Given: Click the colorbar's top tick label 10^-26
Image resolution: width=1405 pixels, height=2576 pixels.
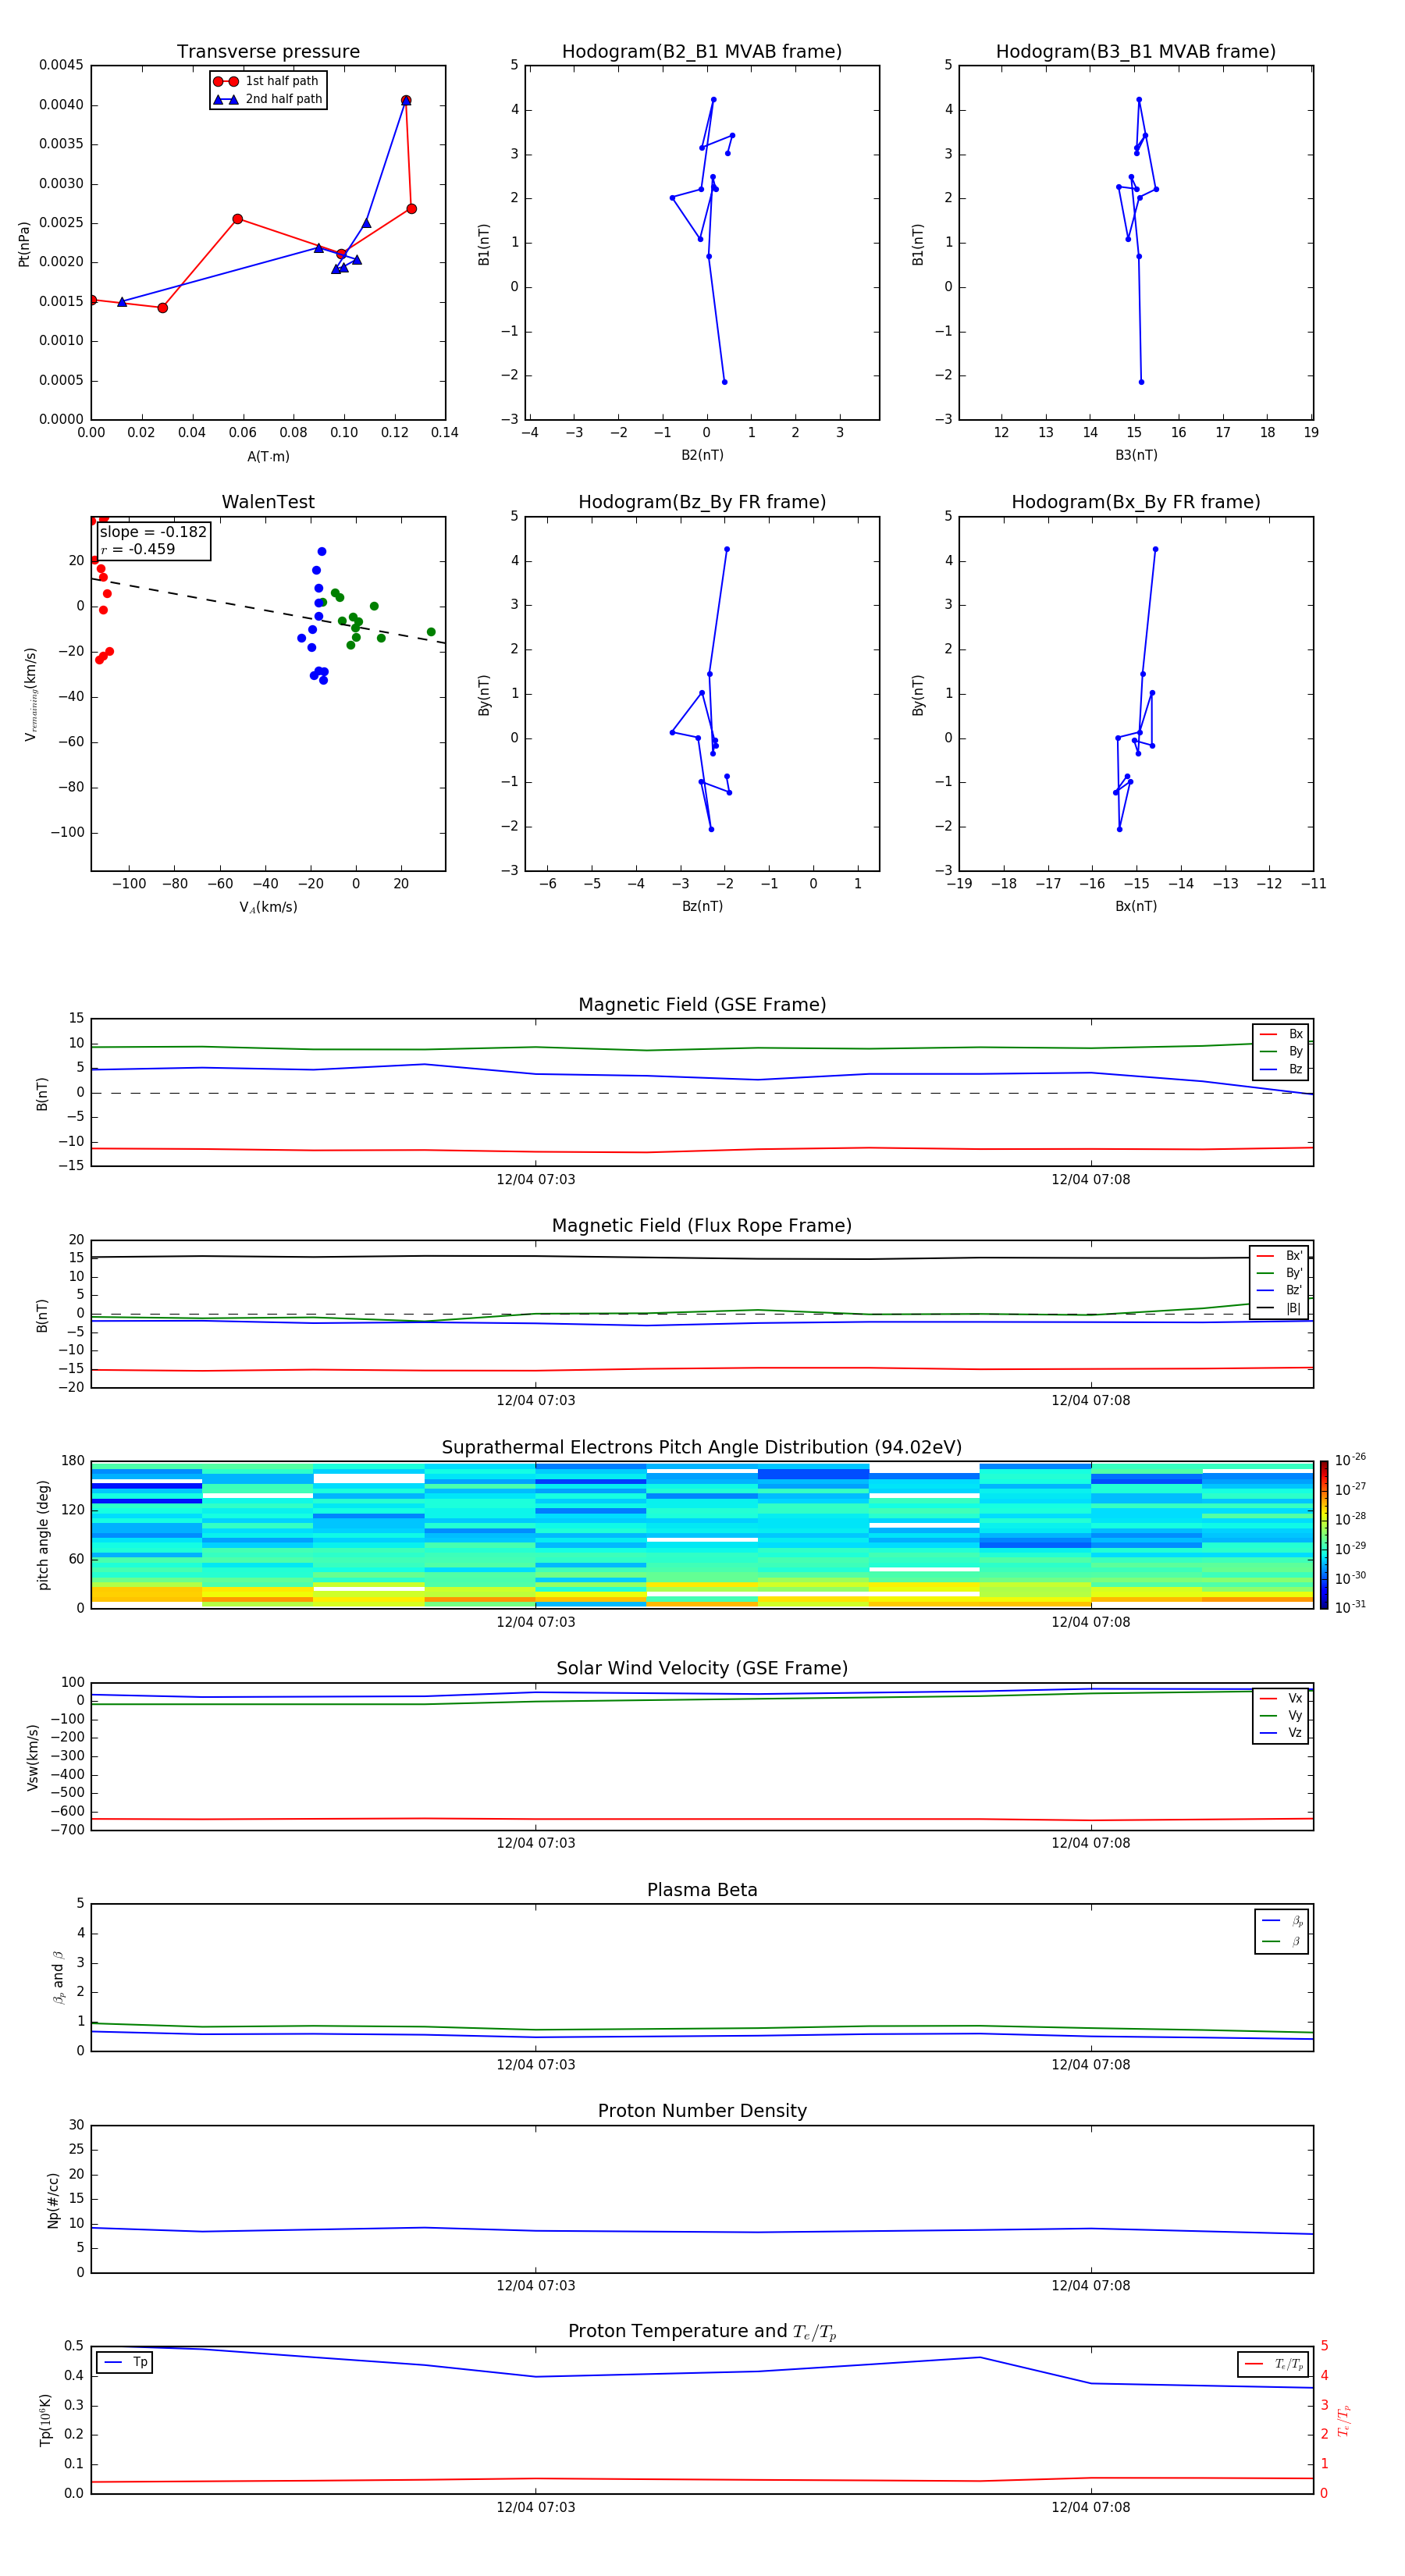Looking at the screenshot, I should (1350, 1459).
